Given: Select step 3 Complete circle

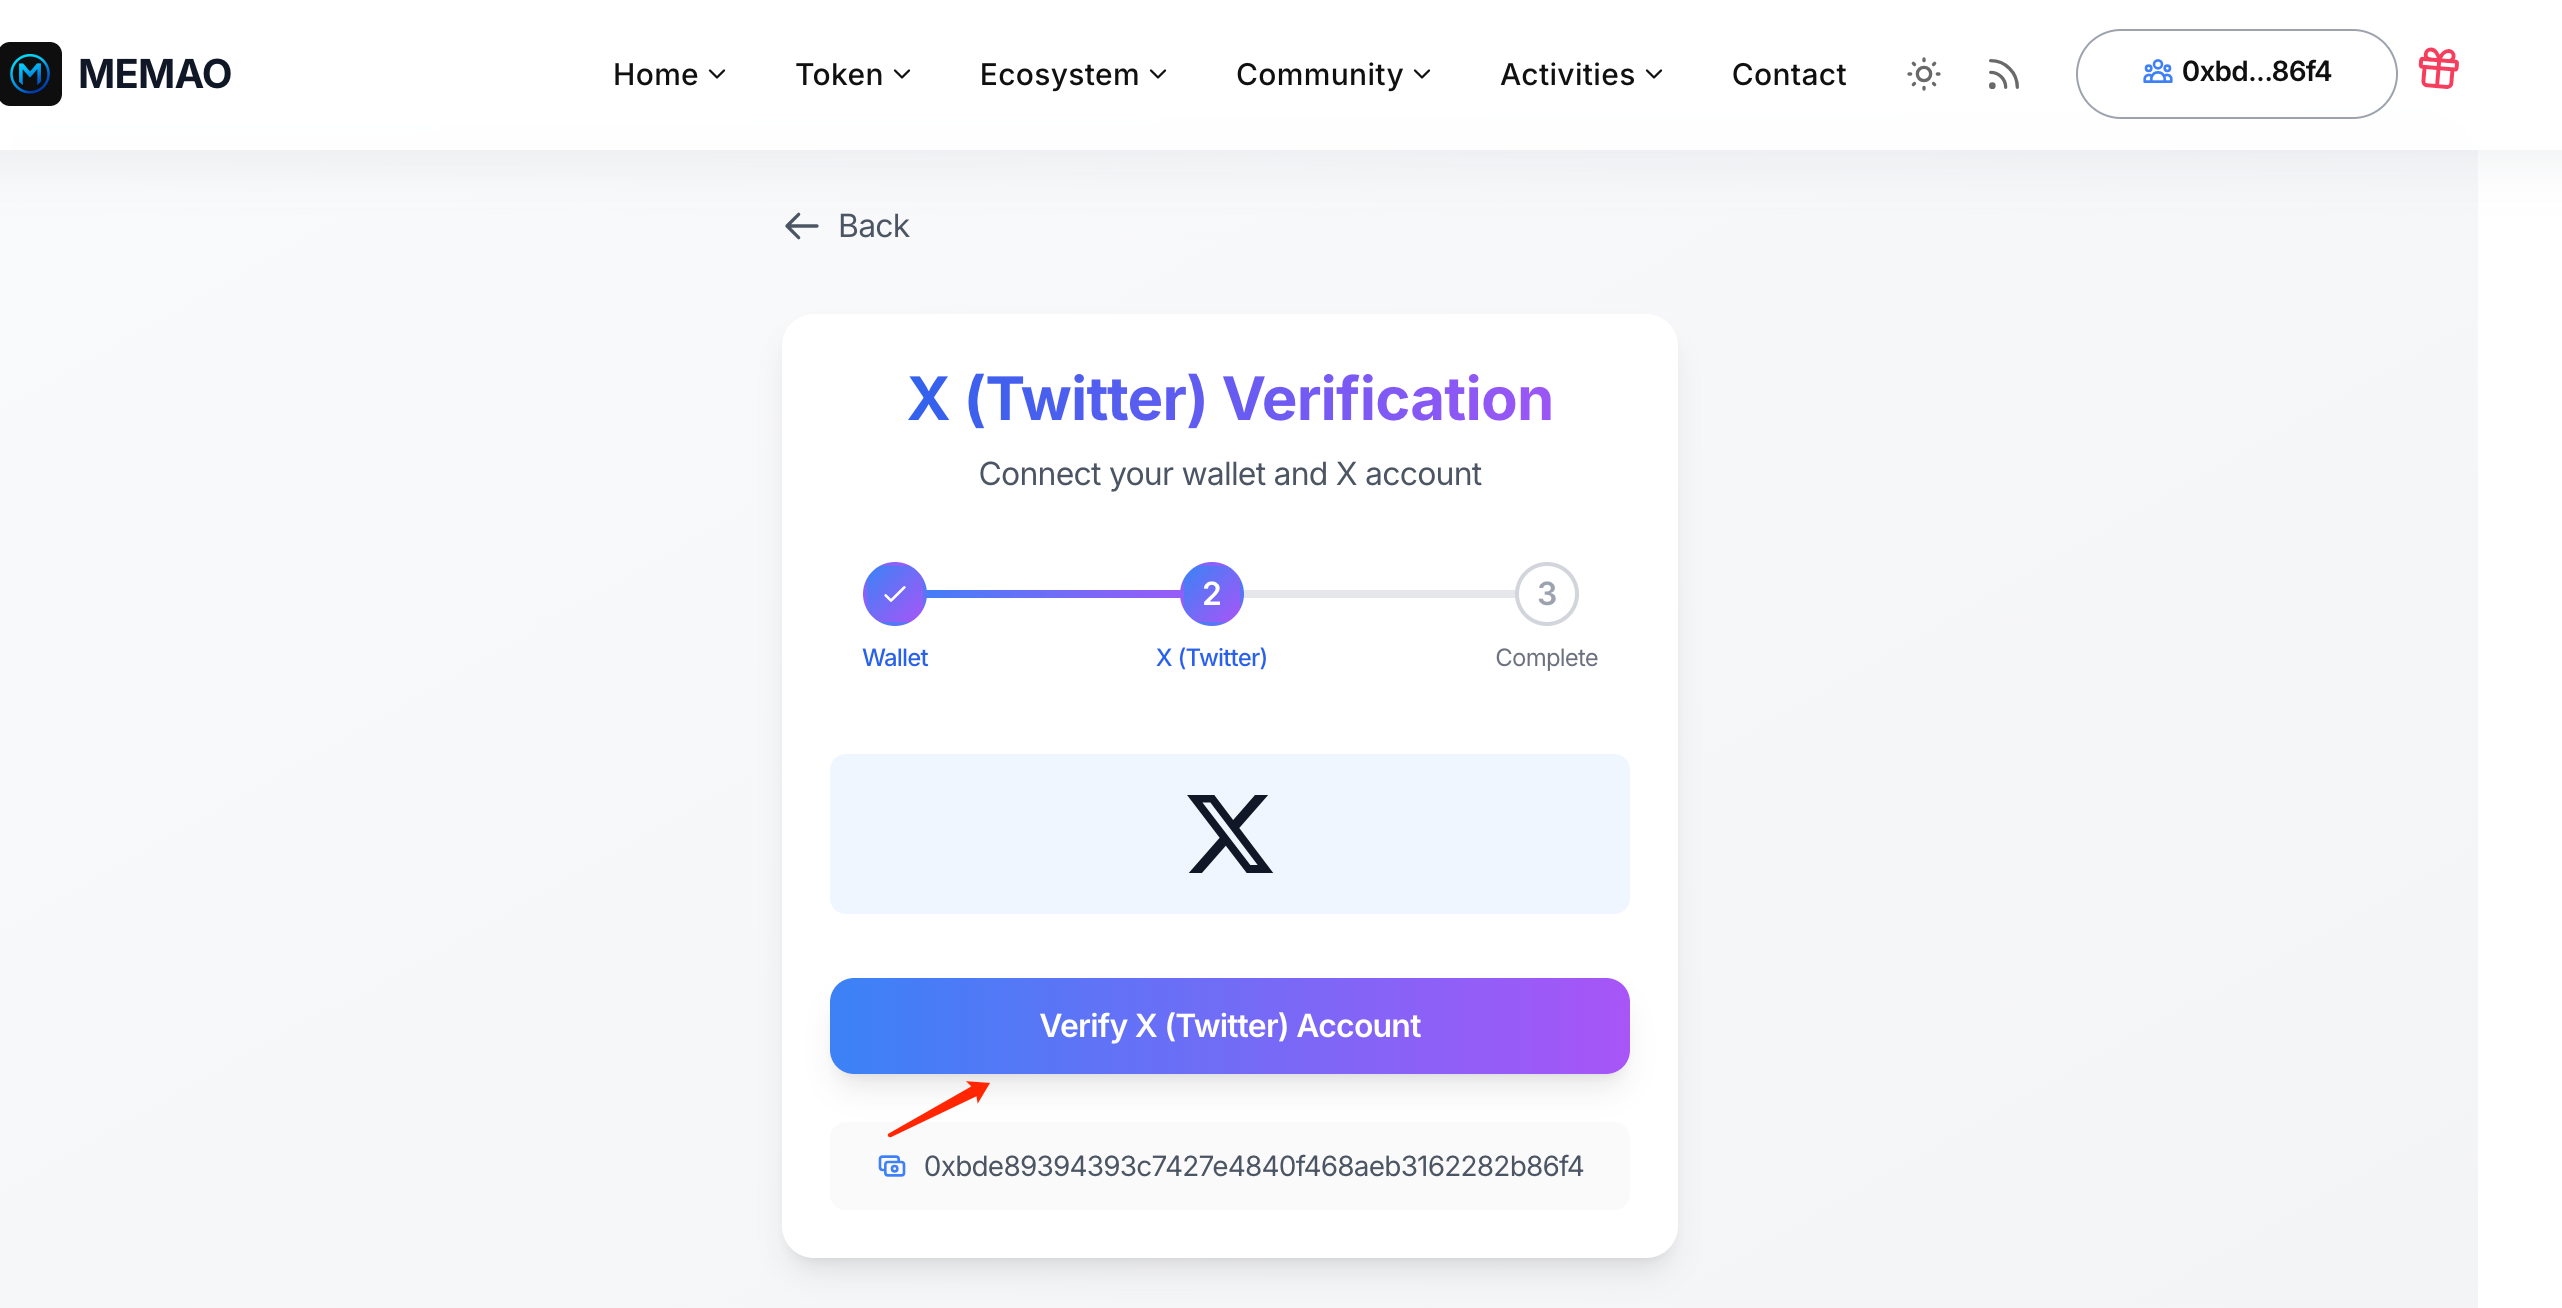Looking at the screenshot, I should pos(1546,594).
